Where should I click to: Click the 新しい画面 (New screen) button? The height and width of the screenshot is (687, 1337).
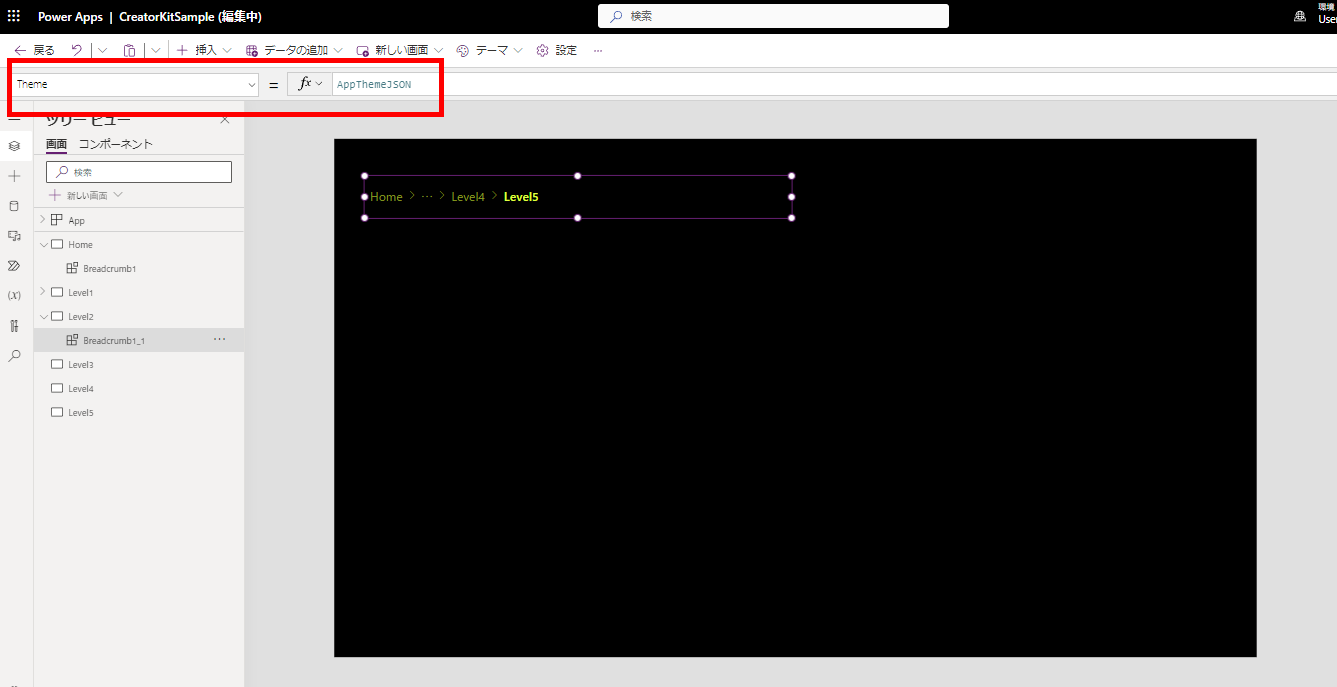(x=398, y=49)
